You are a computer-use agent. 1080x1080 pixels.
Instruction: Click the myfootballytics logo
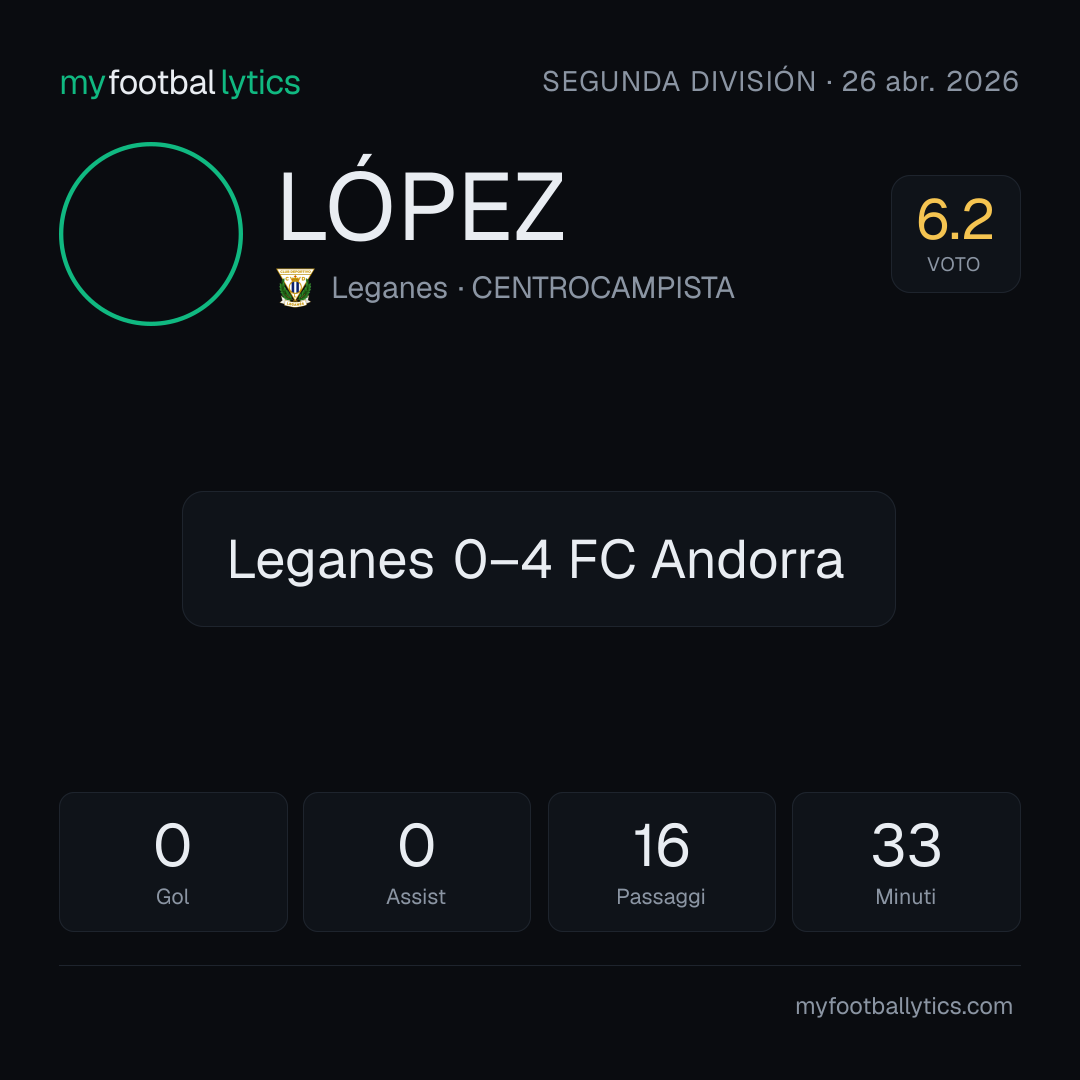(180, 83)
